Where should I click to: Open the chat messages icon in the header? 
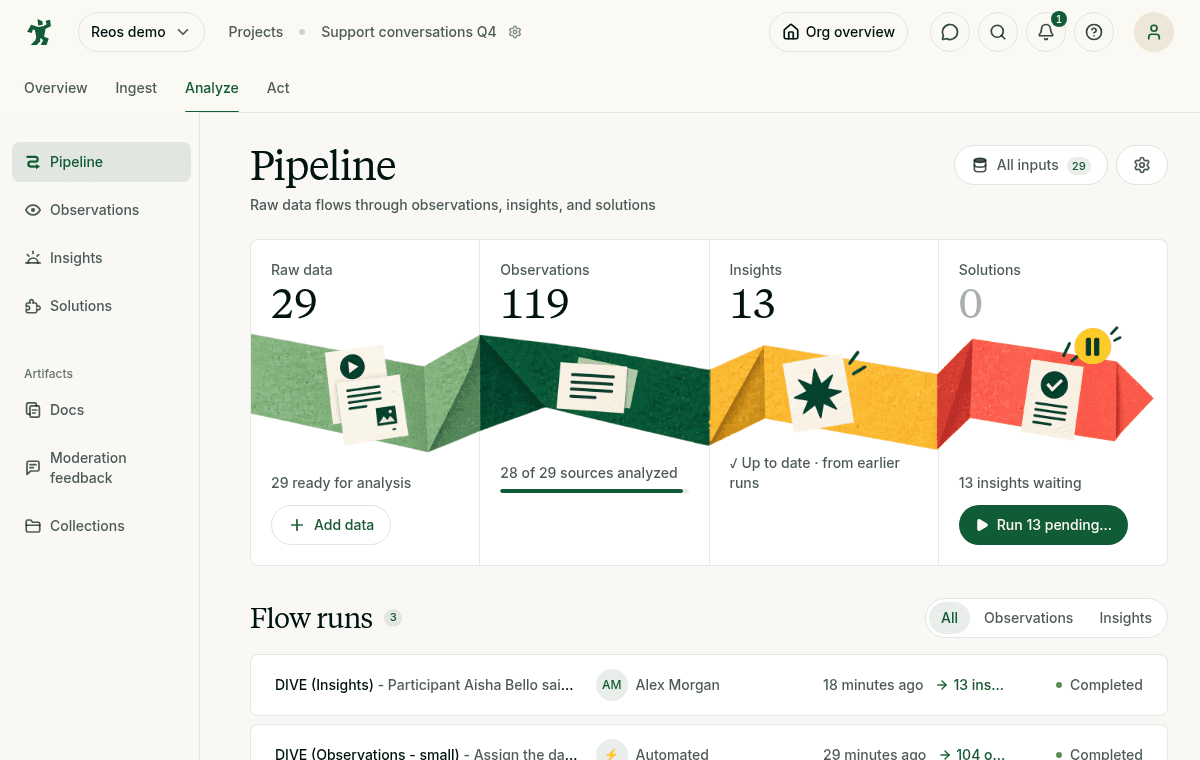point(950,32)
